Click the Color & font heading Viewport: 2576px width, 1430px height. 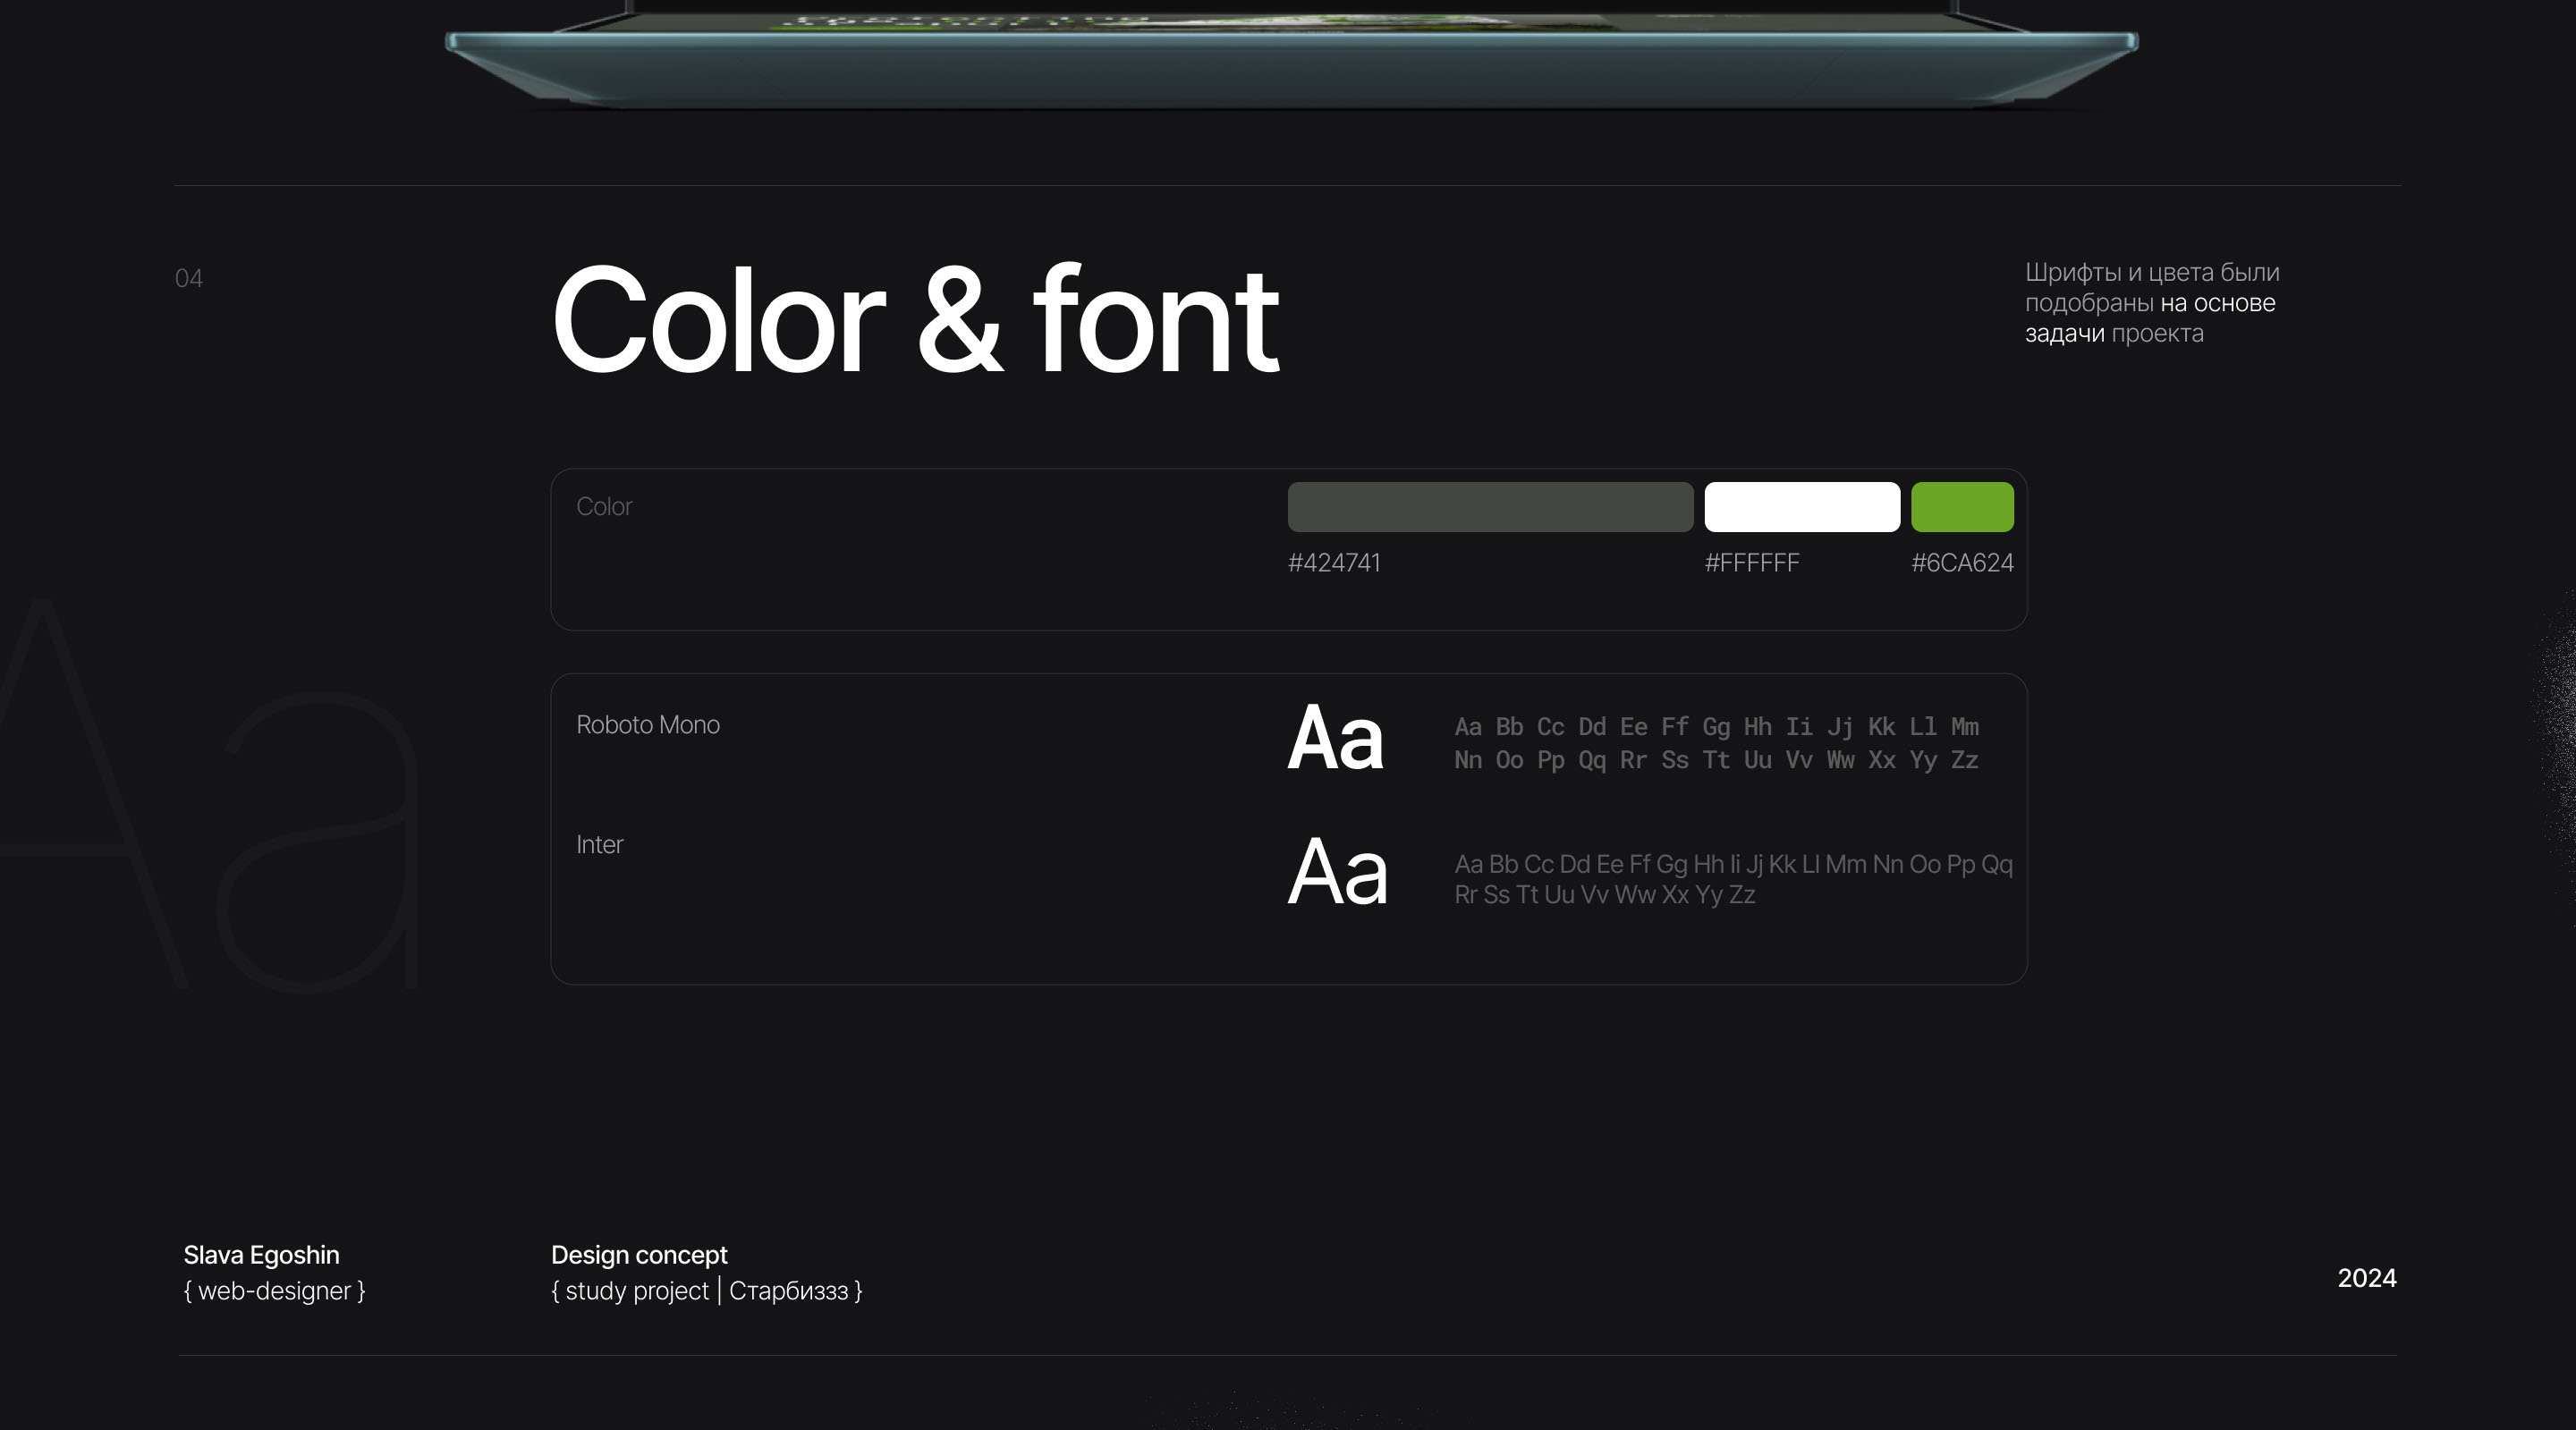[x=914, y=322]
